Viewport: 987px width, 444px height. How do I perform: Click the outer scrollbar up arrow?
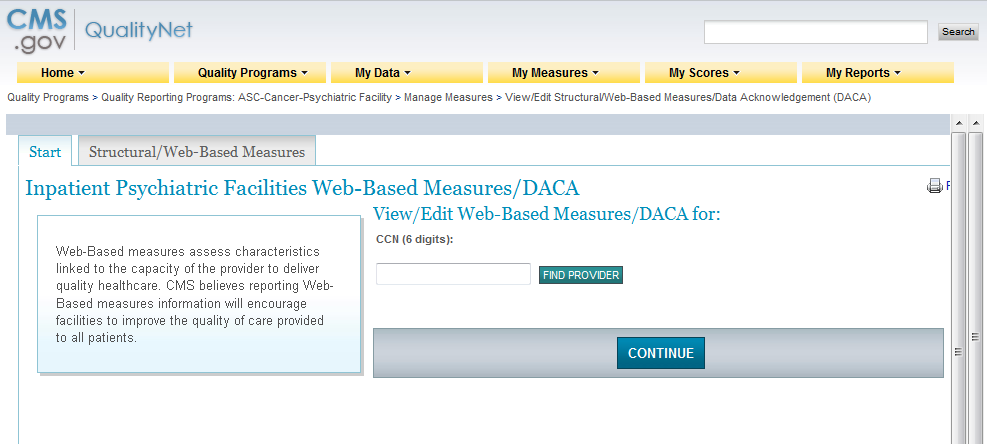coord(975,123)
